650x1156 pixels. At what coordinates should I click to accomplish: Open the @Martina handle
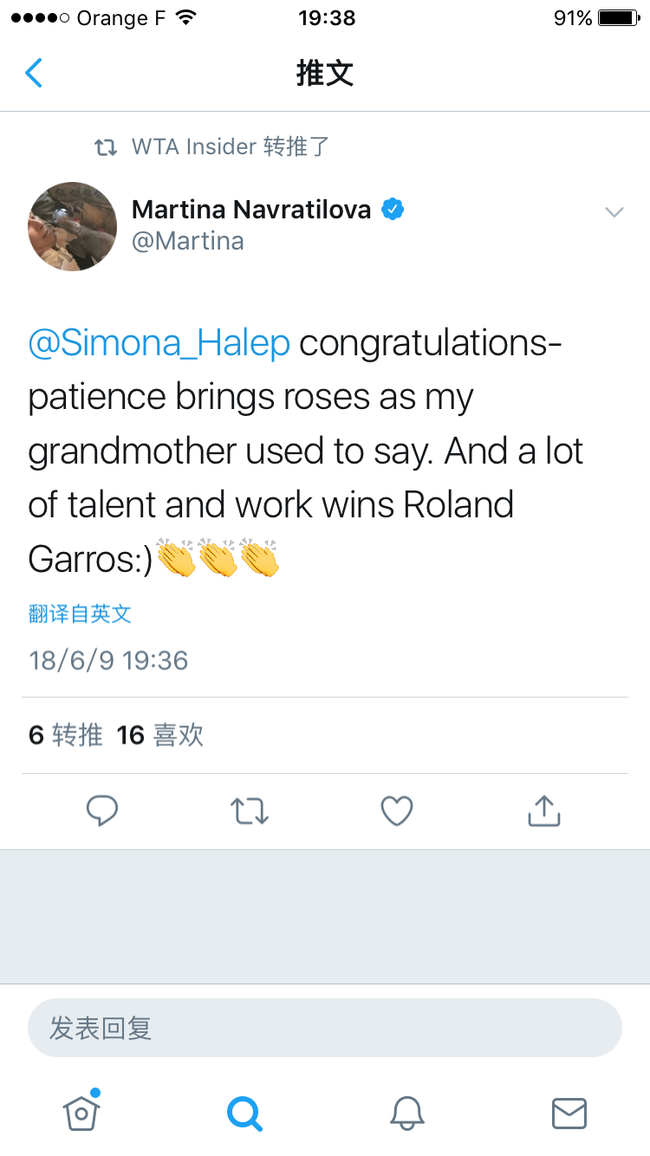[187, 241]
